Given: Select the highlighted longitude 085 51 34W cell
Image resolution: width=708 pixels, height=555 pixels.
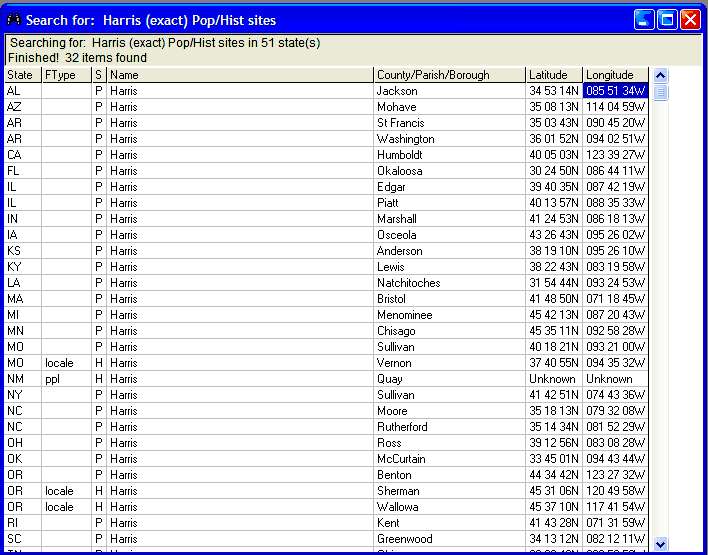Looking at the screenshot, I should 615,91.
